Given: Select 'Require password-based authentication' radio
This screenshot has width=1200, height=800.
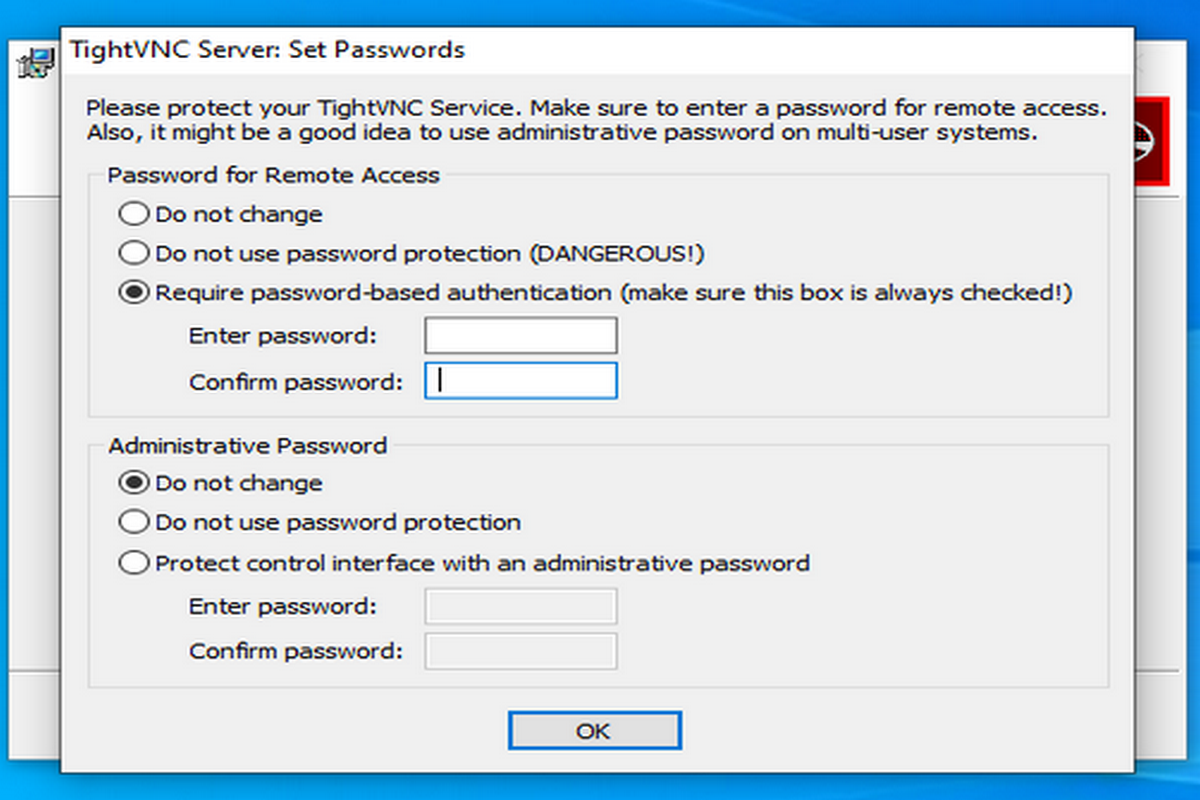Looking at the screenshot, I should point(132,293).
